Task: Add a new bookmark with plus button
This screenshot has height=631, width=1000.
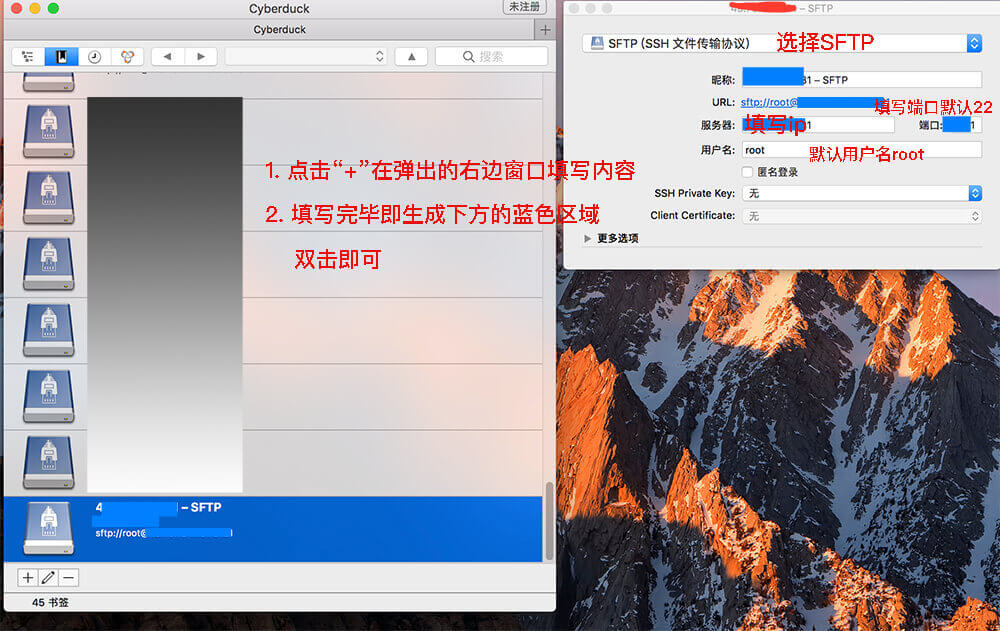Action: (28, 577)
